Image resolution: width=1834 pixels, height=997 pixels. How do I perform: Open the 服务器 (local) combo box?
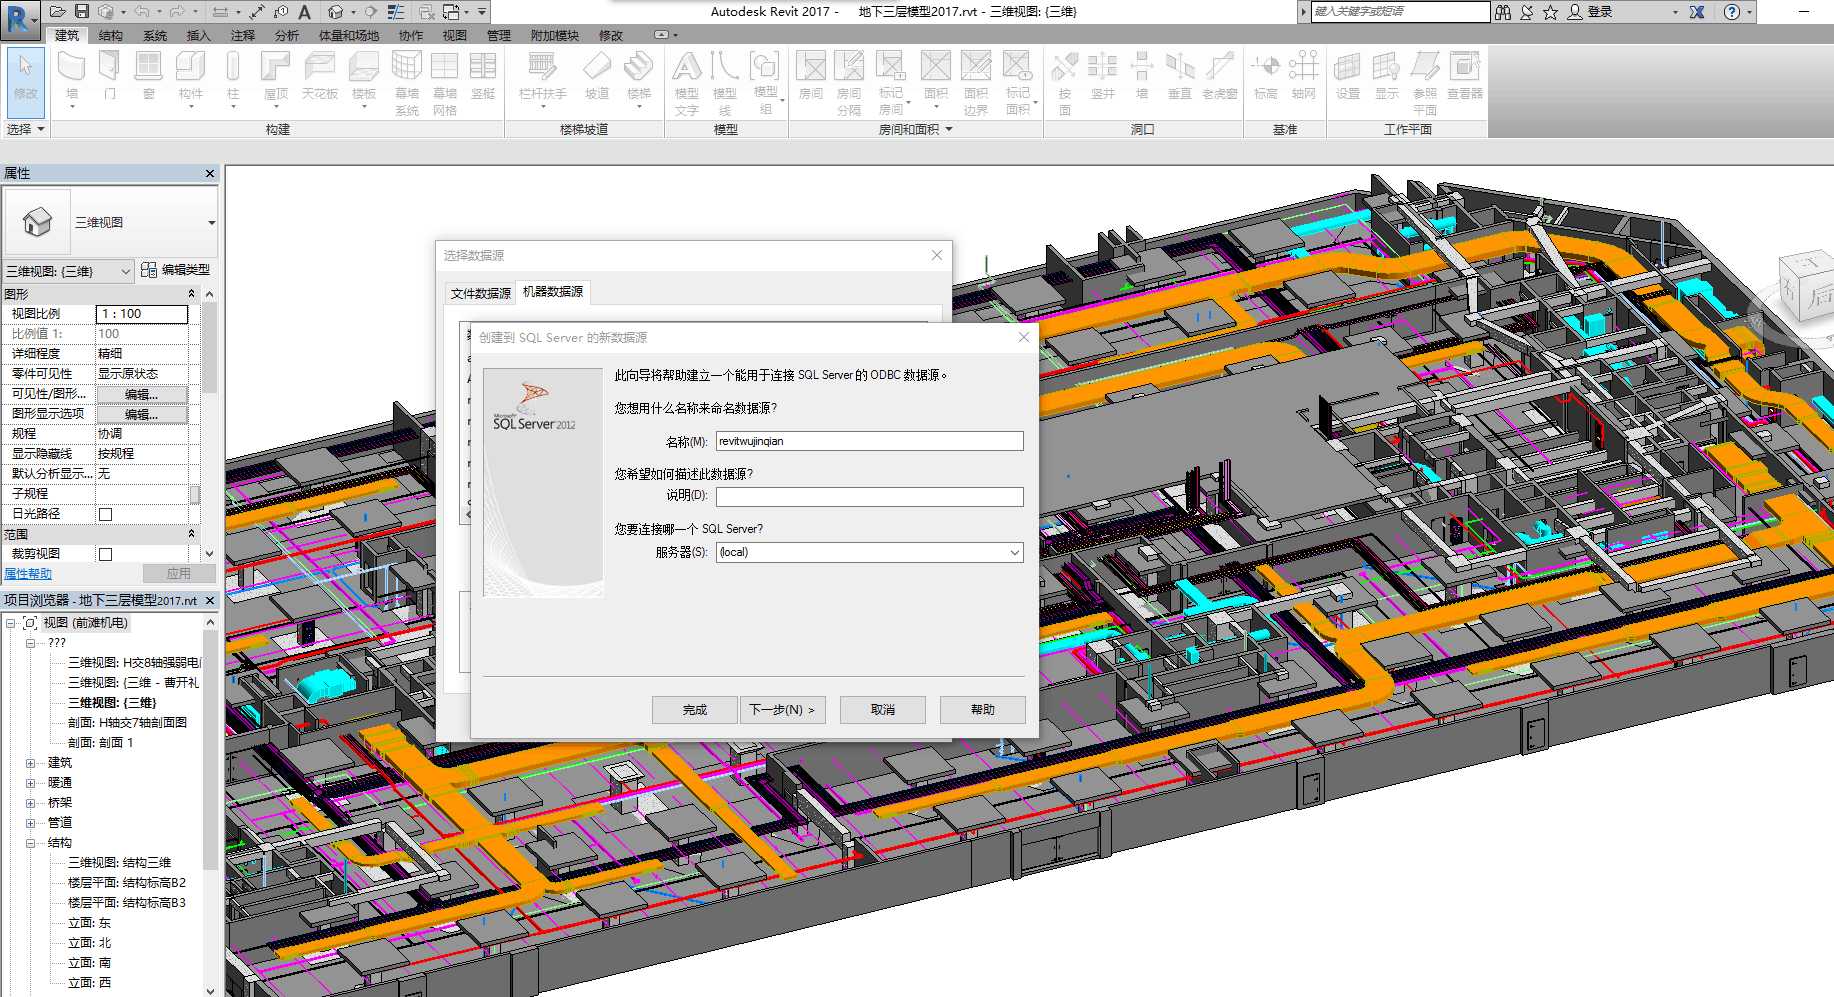869,552
